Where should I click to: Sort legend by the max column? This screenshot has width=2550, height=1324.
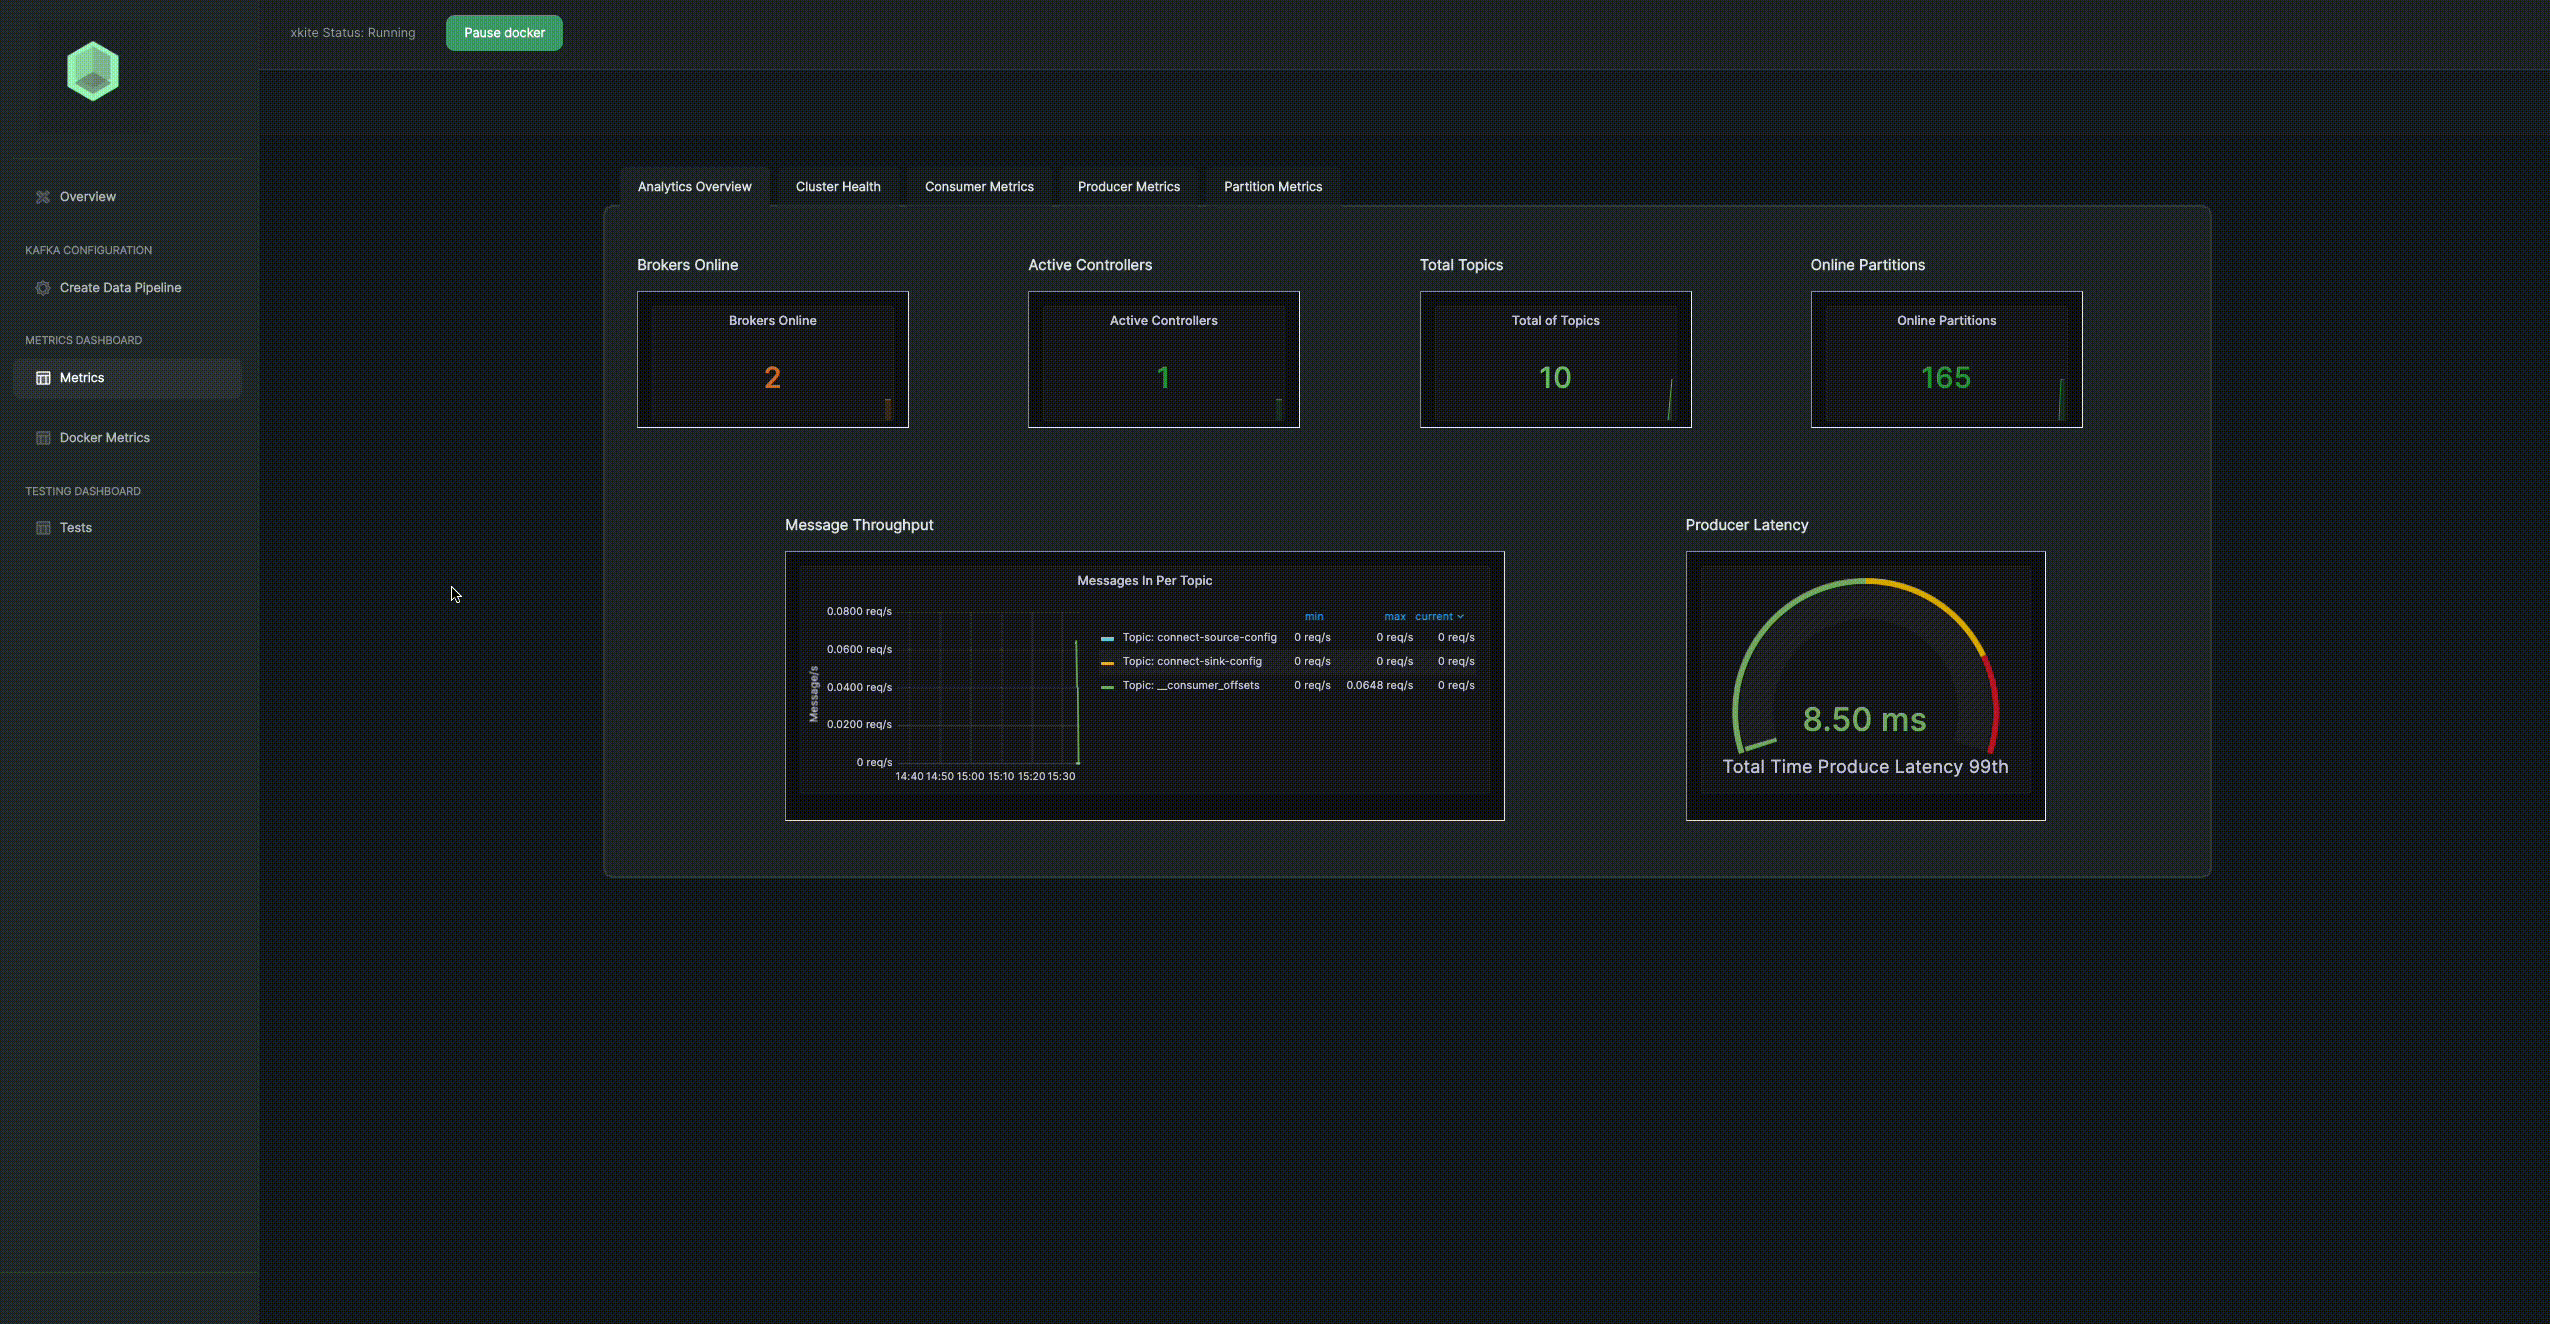(x=1394, y=617)
